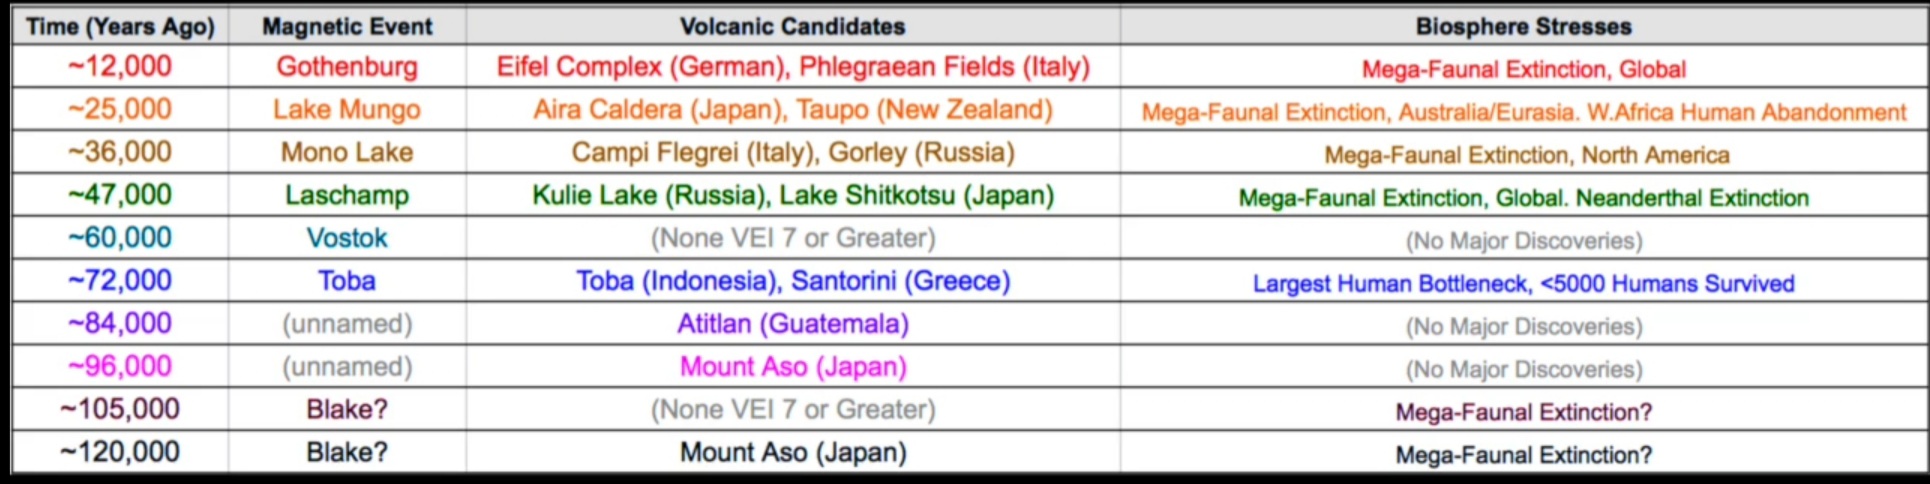Select the ~72,000 time cell
The height and width of the screenshot is (484, 1930).
click(x=120, y=281)
